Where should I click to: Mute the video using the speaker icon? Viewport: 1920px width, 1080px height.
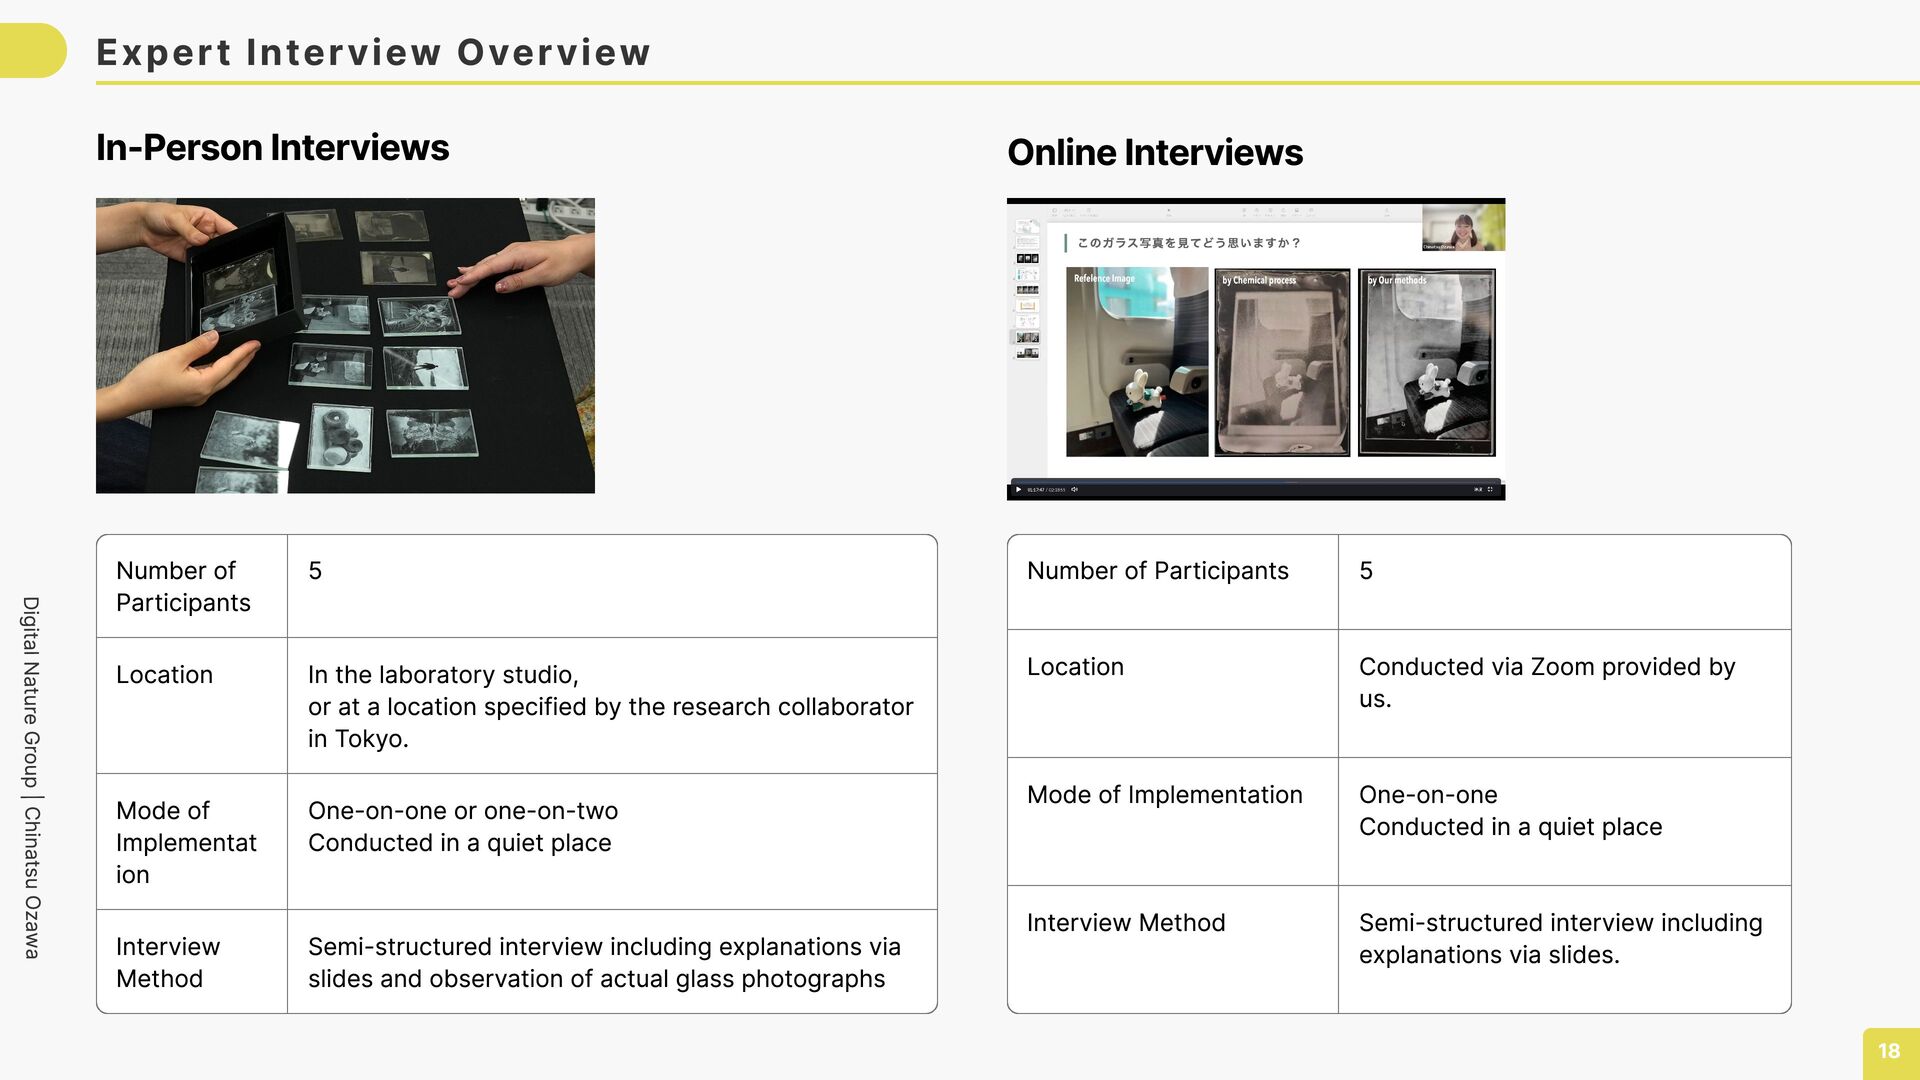[x=1074, y=490]
